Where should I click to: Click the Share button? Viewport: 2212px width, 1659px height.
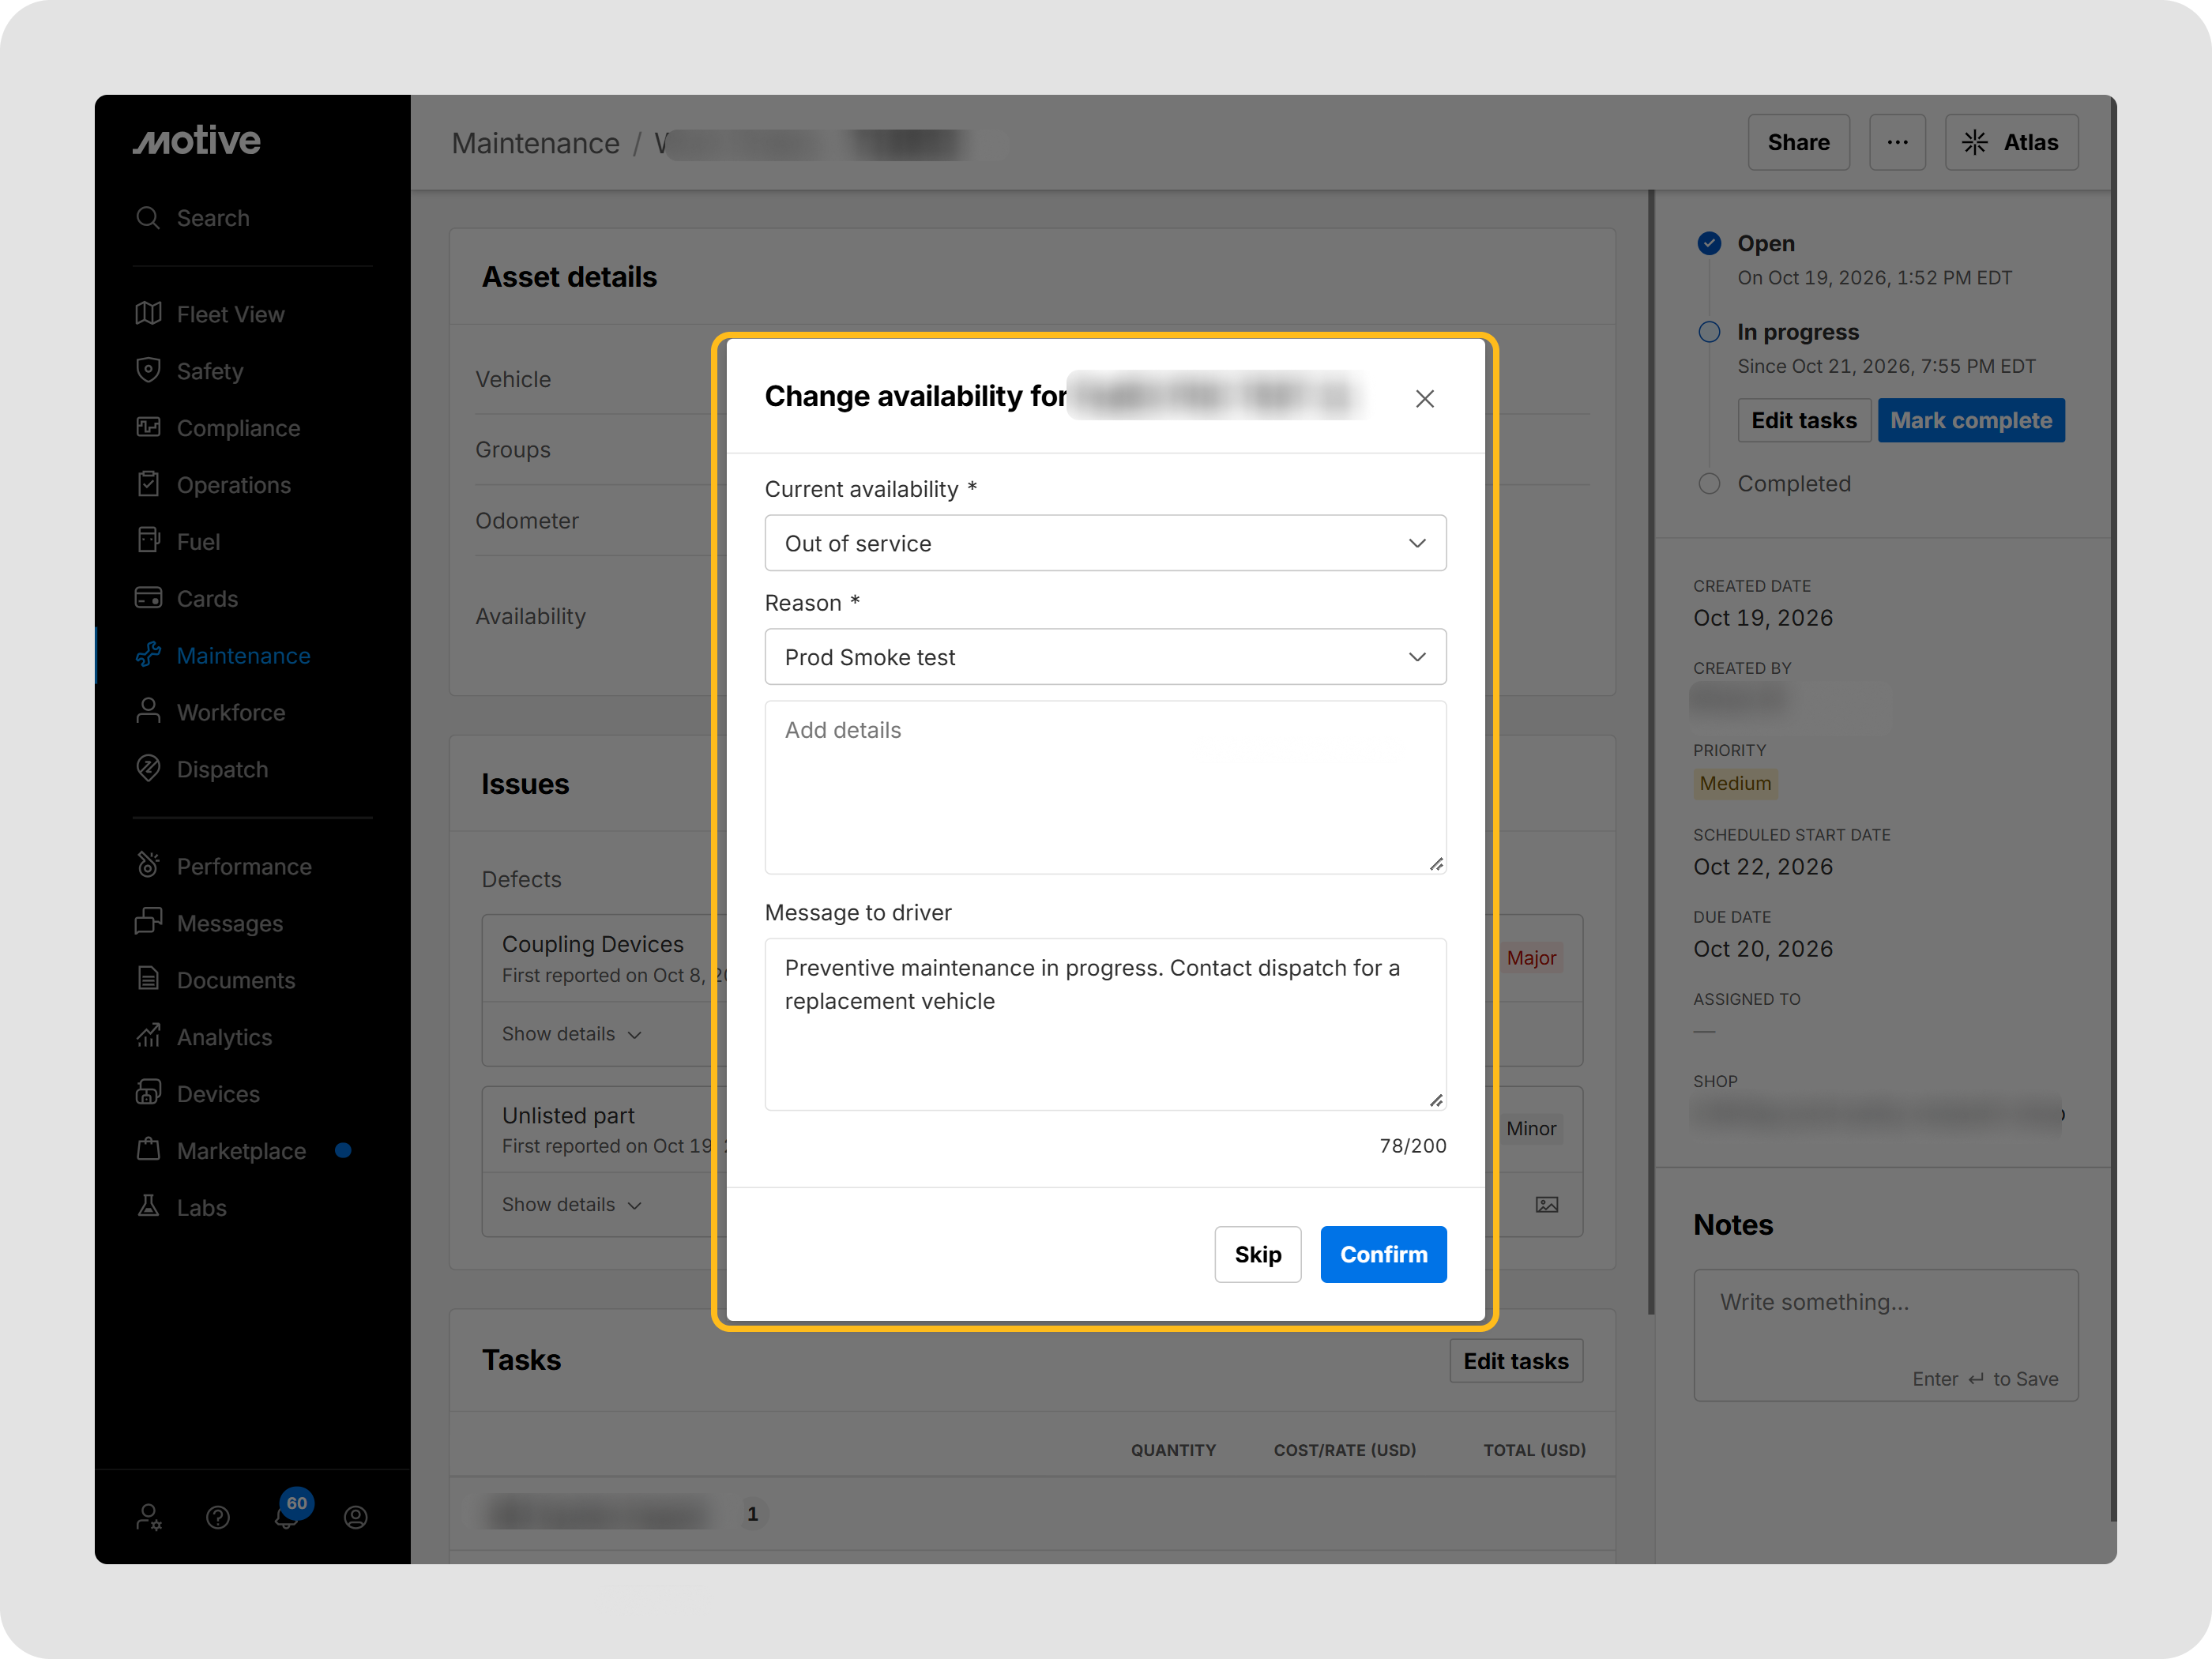(x=1798, y=142)
